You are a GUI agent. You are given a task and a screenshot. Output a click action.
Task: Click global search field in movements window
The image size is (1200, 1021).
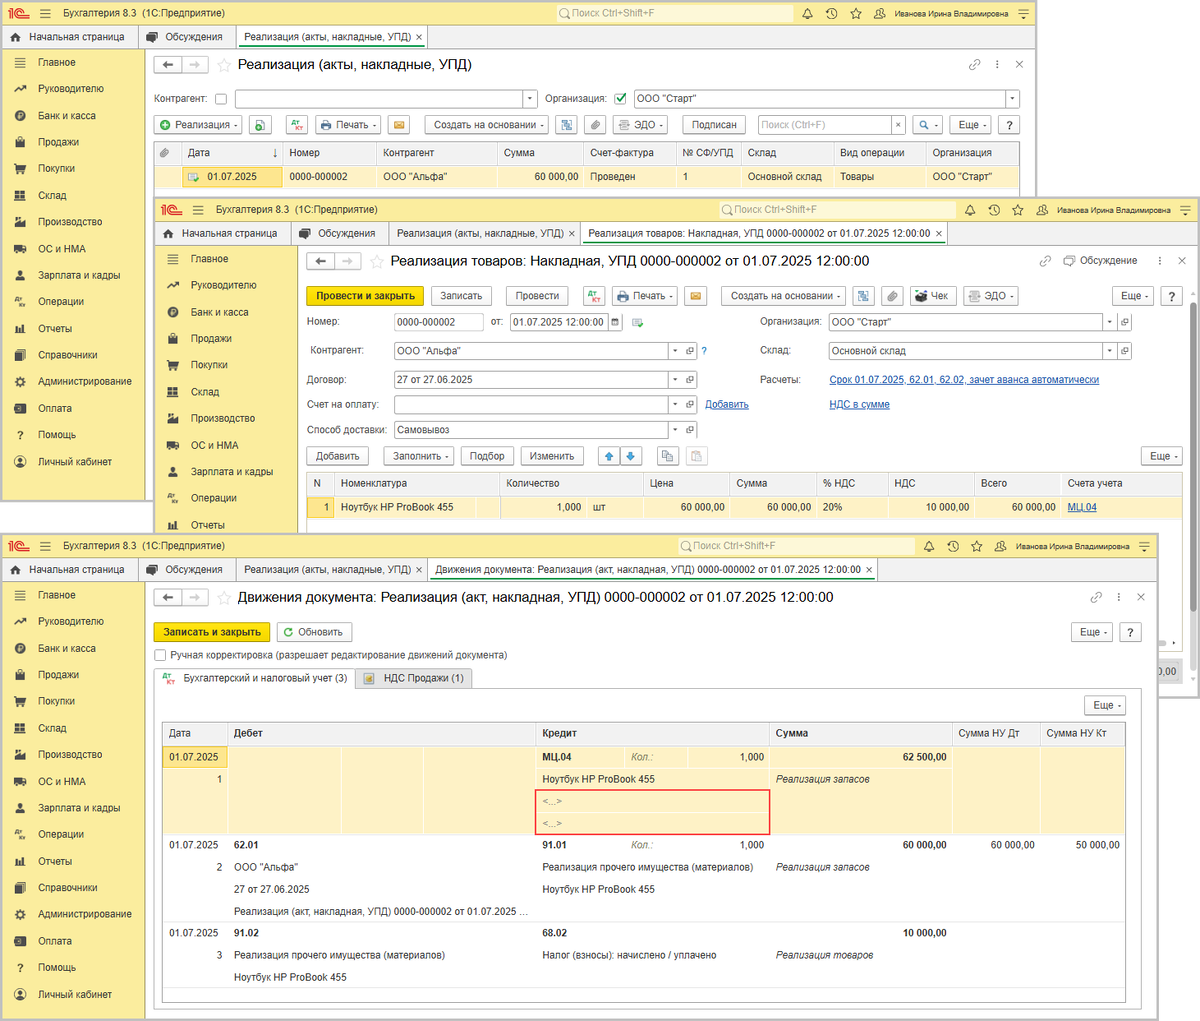pyautogui.click(x=795, y=546)
